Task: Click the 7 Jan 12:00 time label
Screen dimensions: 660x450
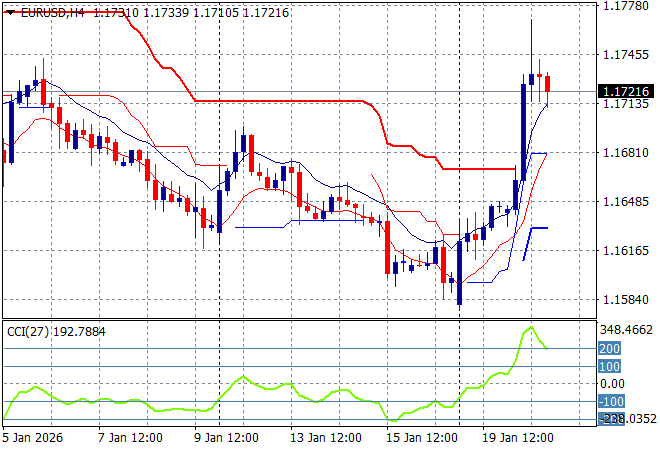Action: 130,438
